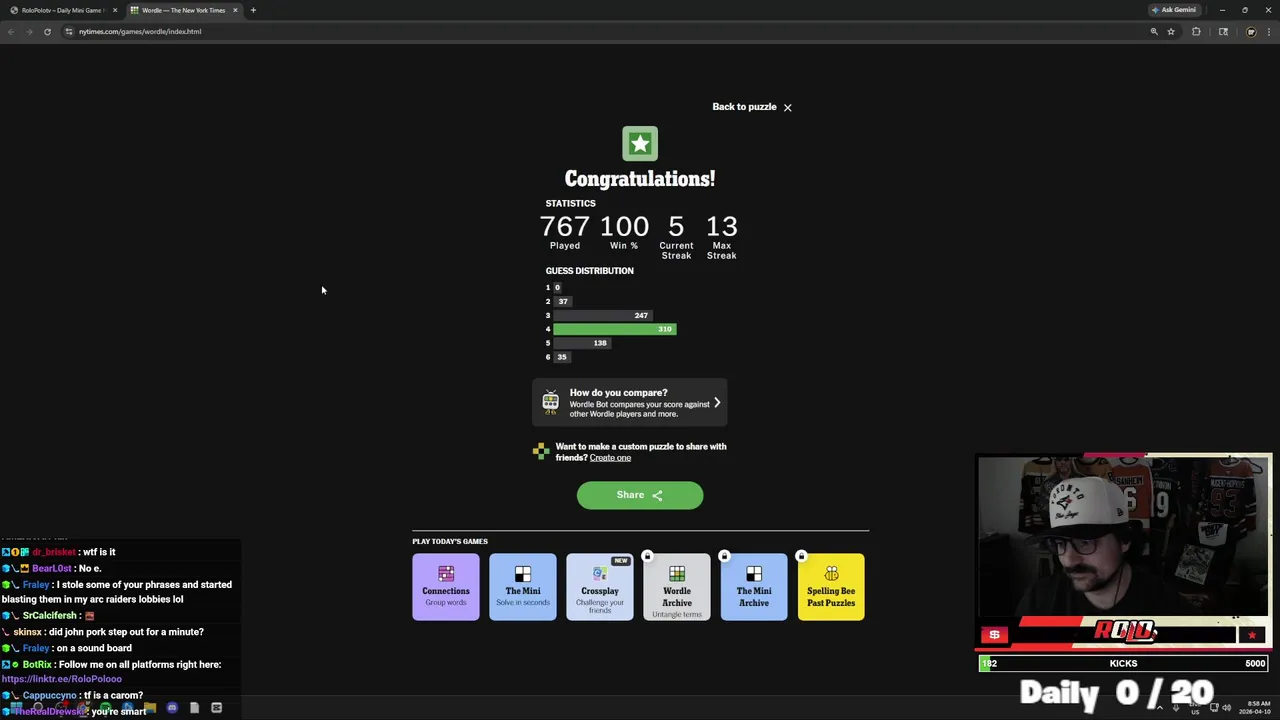The image size is (1280, 720).
Task: Close the RoloPolotv browser tab
Action: [x=115, y=10]
